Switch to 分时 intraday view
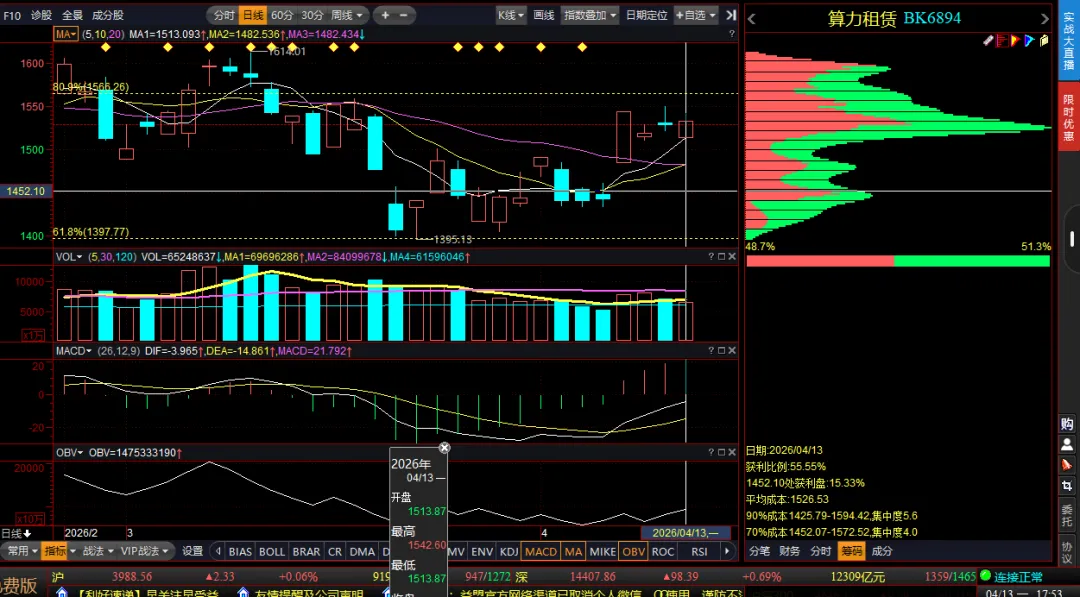The height and width of the screenshot is (597, 1080). 224,14
